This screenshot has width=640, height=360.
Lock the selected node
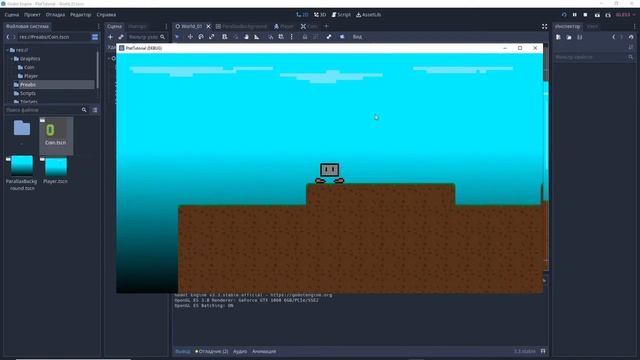coord(304,37)
